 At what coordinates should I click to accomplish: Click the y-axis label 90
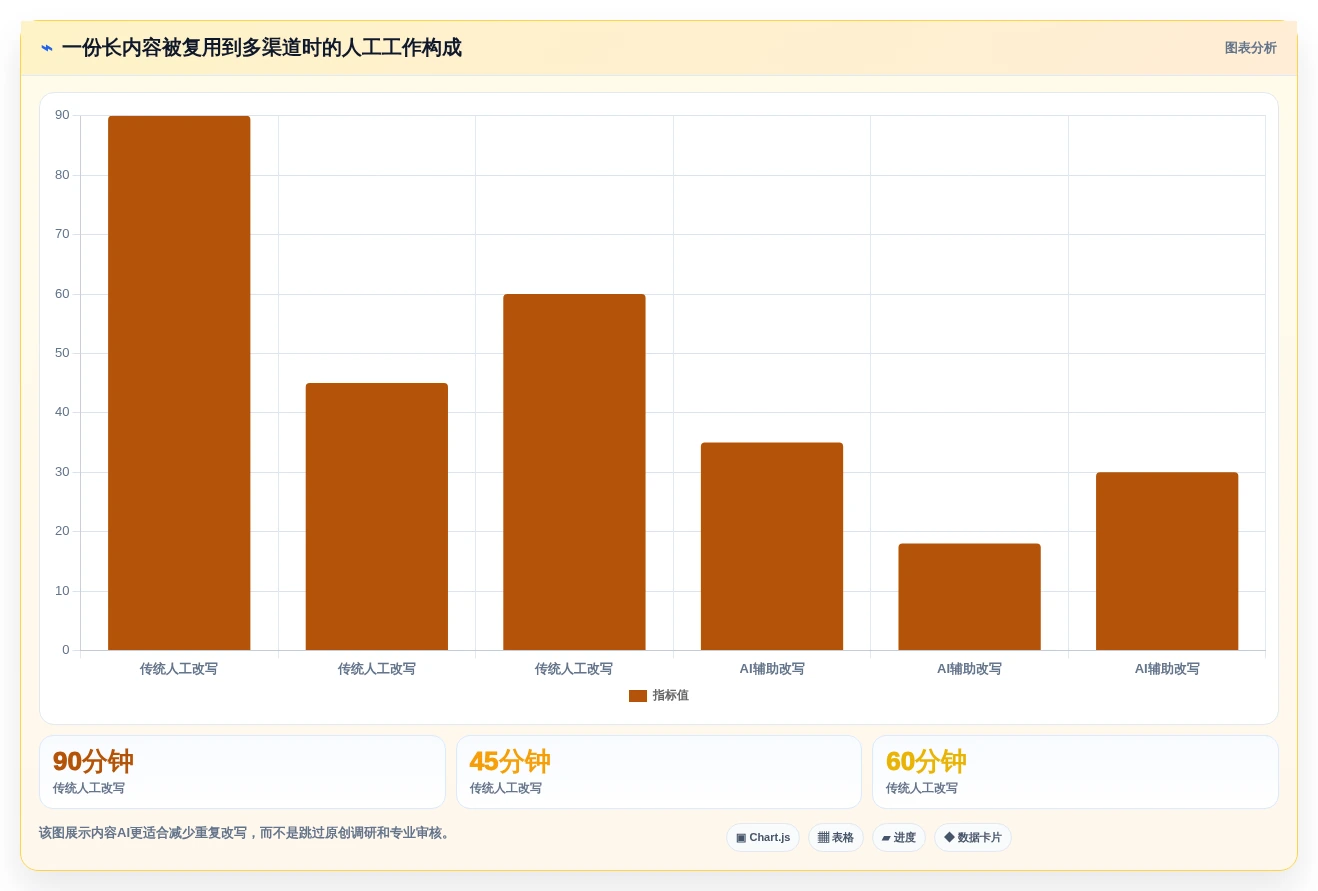(x=62, y=115)
